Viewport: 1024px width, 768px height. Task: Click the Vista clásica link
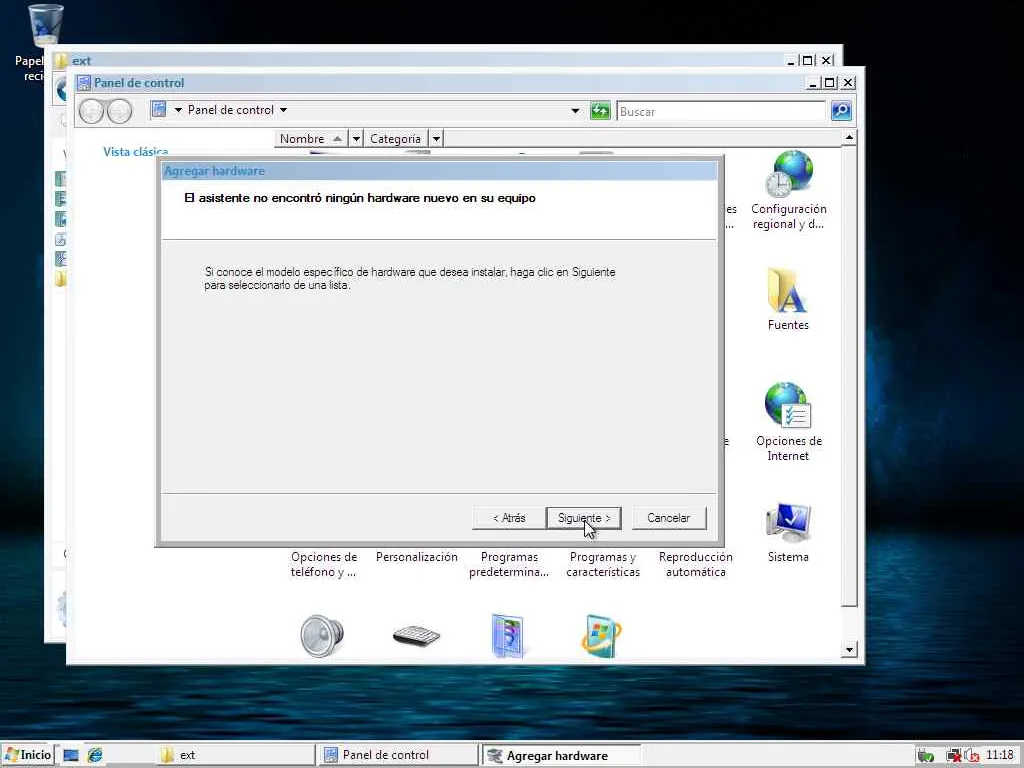135,152
